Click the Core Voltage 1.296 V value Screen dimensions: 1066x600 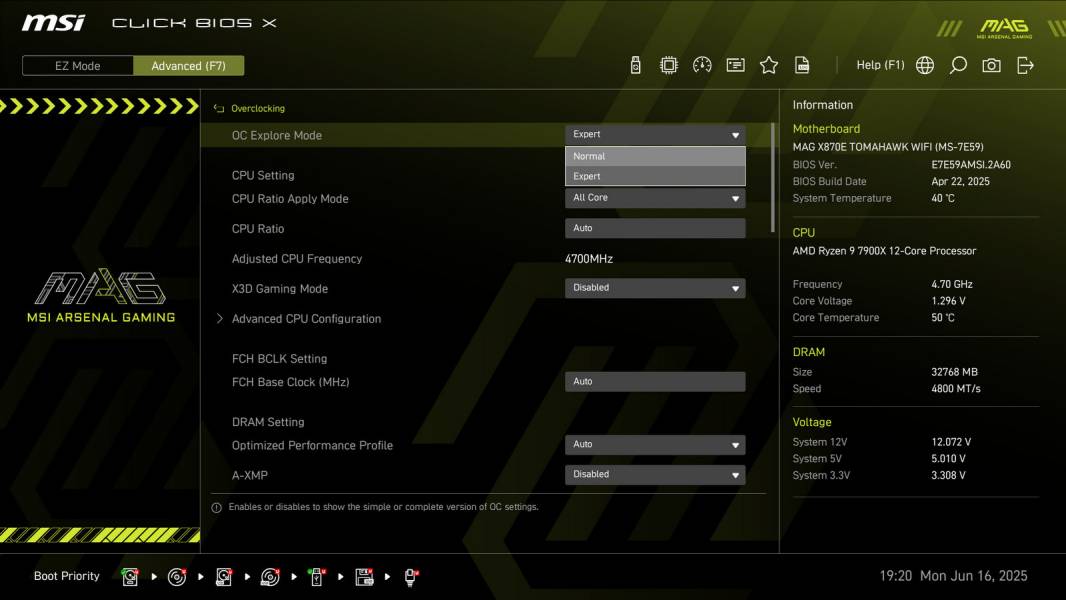(x=948, y=301)
